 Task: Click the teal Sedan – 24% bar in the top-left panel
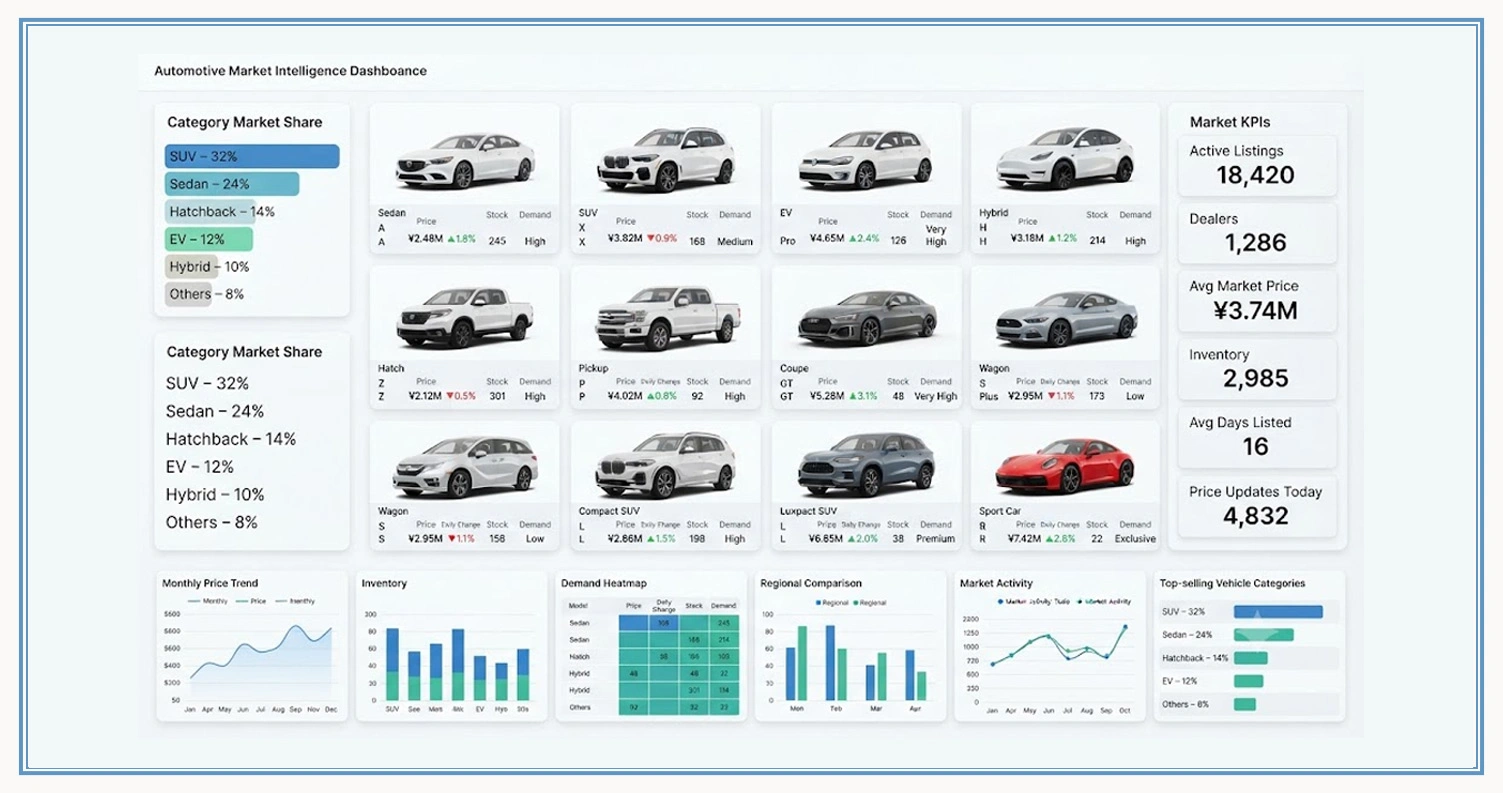click(x=232, y=184)
